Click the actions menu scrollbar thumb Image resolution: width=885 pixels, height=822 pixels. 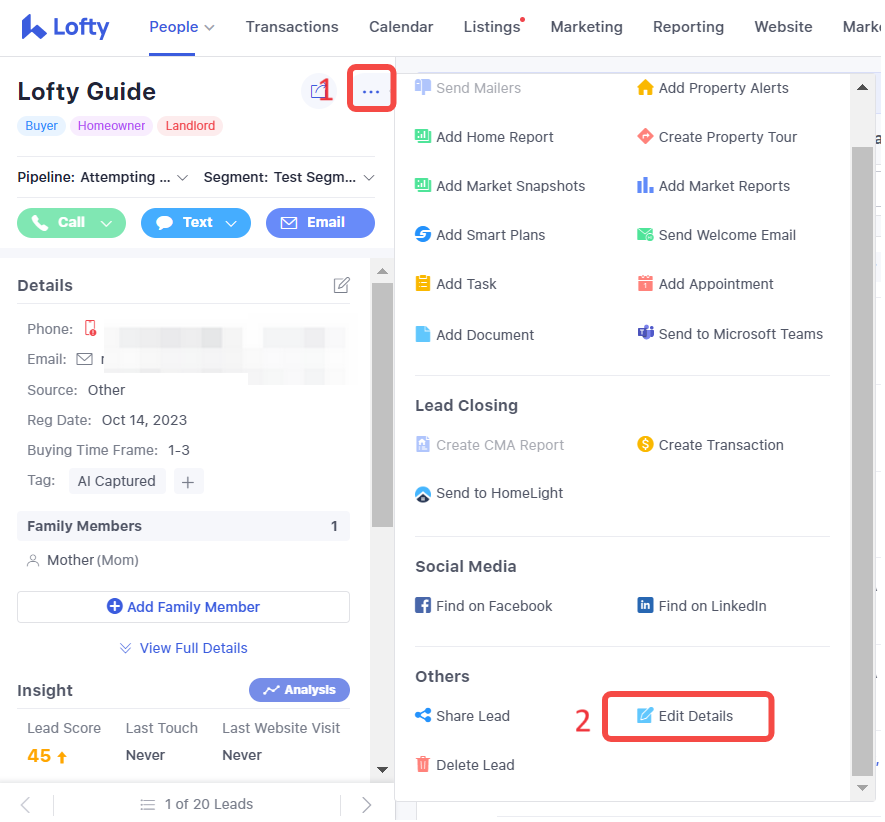click(x=862, y=461)
